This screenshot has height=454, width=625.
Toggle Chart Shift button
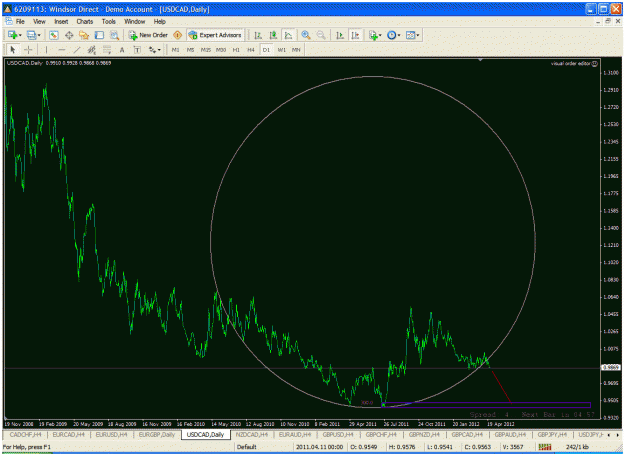click(355, 35)
